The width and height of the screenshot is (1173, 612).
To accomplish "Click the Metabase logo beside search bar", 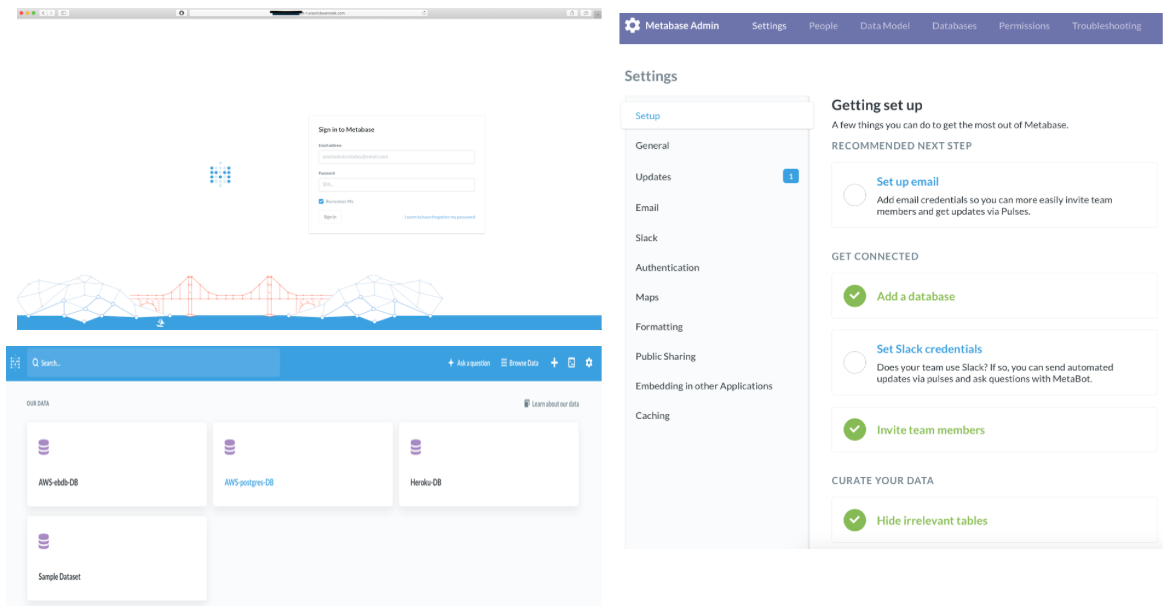I will click(x=15, y=363).
